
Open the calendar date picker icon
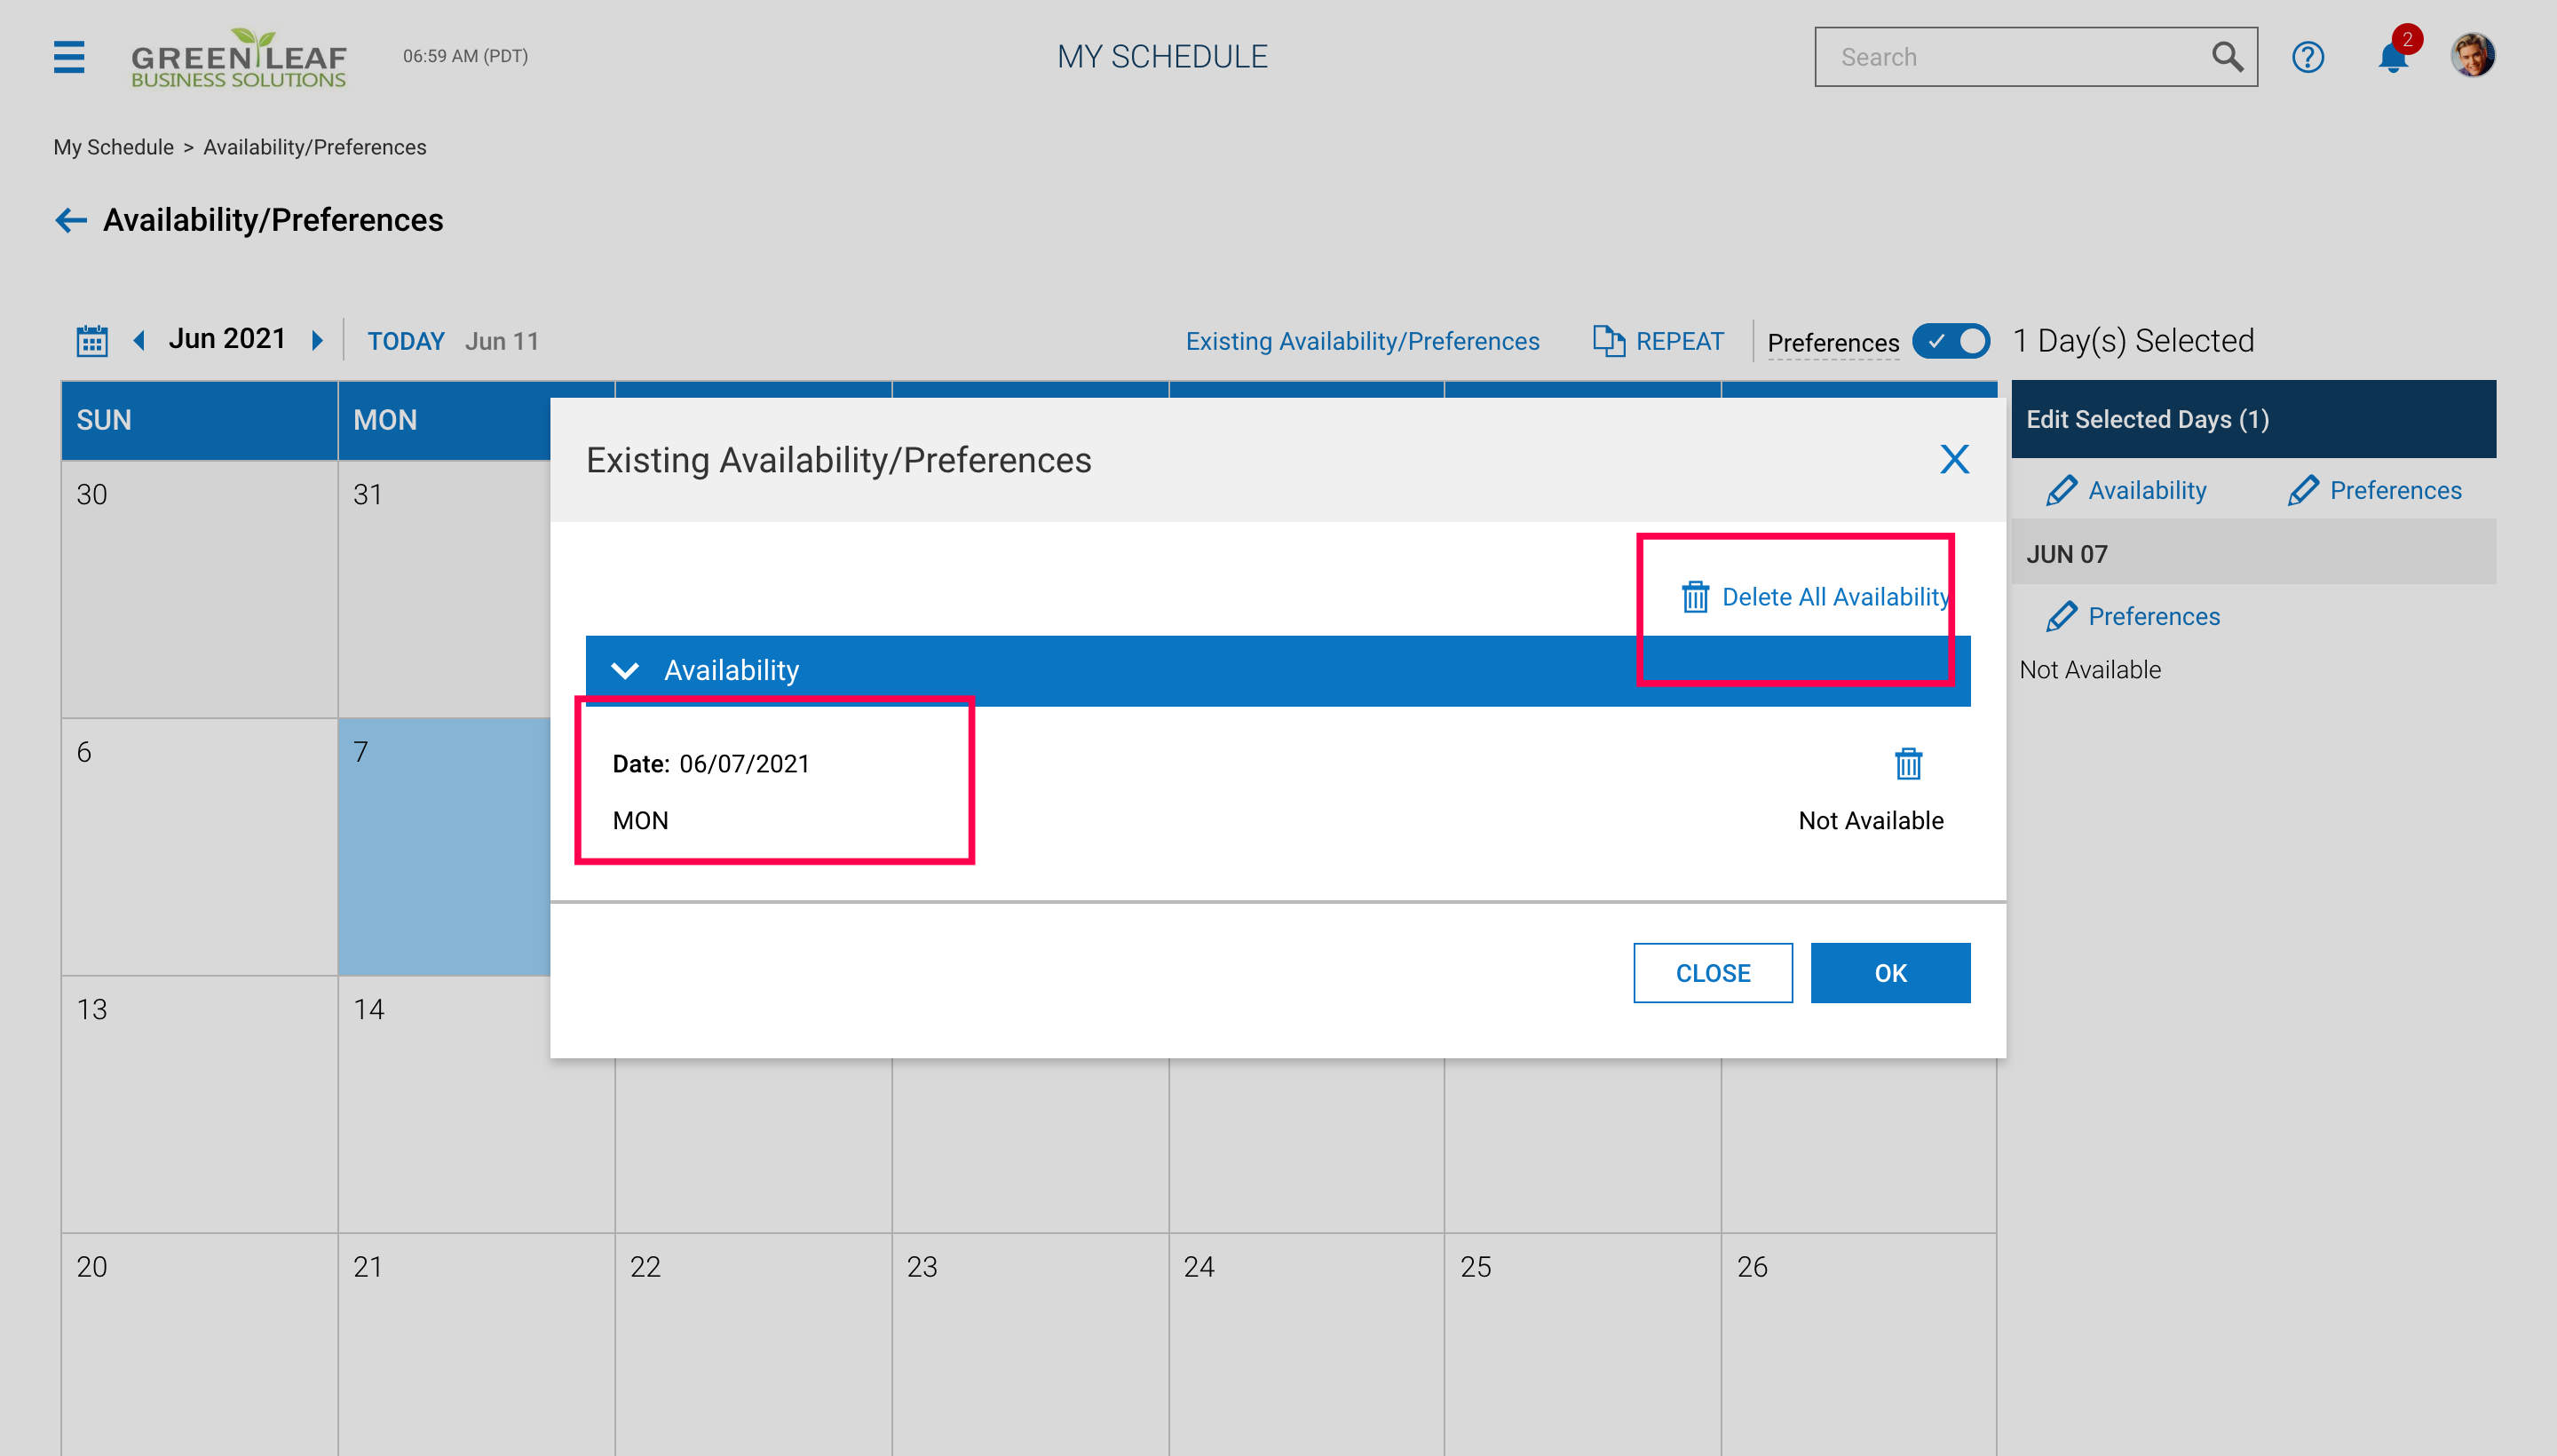[x=92, y=341]
